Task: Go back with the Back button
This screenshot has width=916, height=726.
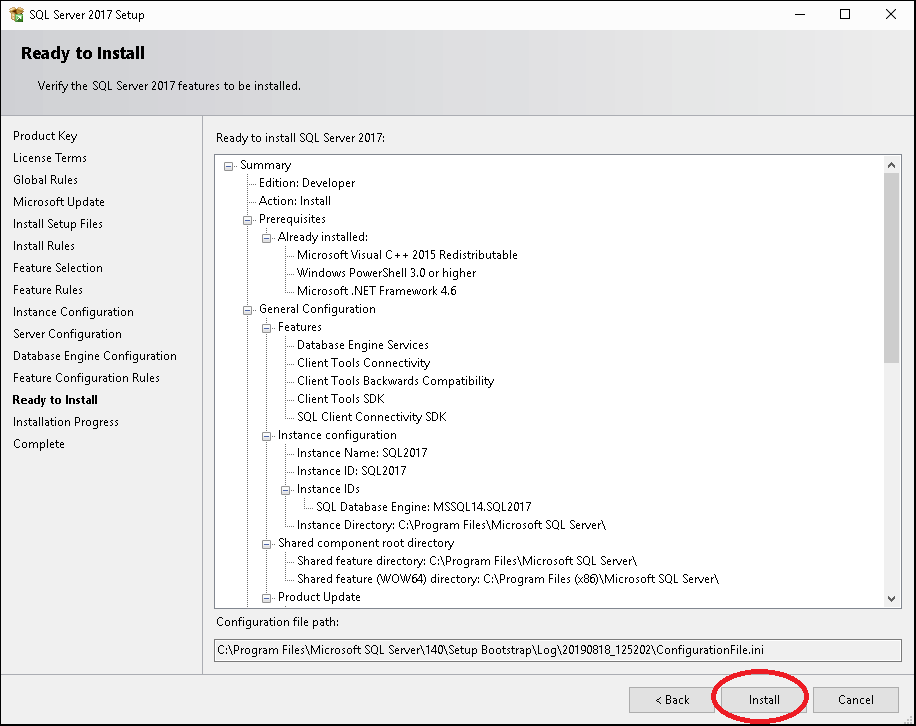Action: point(672,700)
